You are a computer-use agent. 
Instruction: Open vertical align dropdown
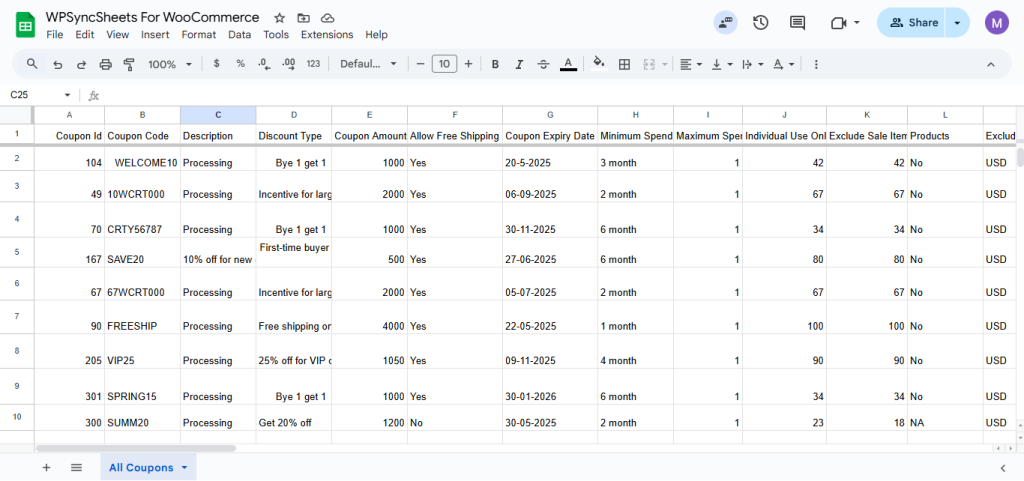pos(722,64)
